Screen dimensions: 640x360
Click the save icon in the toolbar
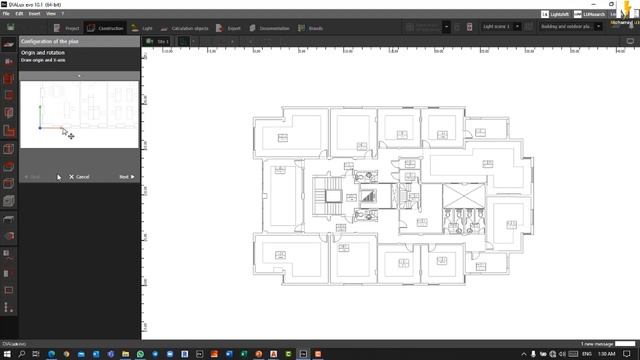(11, 27)
